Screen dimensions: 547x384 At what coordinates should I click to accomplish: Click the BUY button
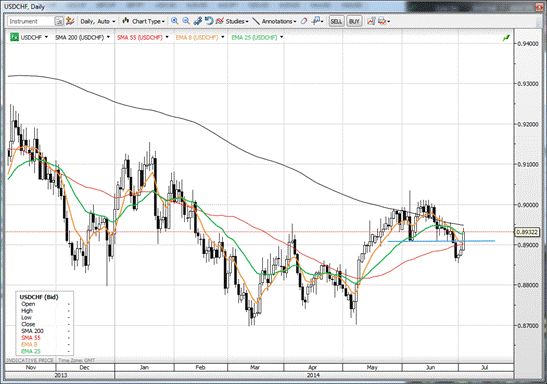click(354, 21)
